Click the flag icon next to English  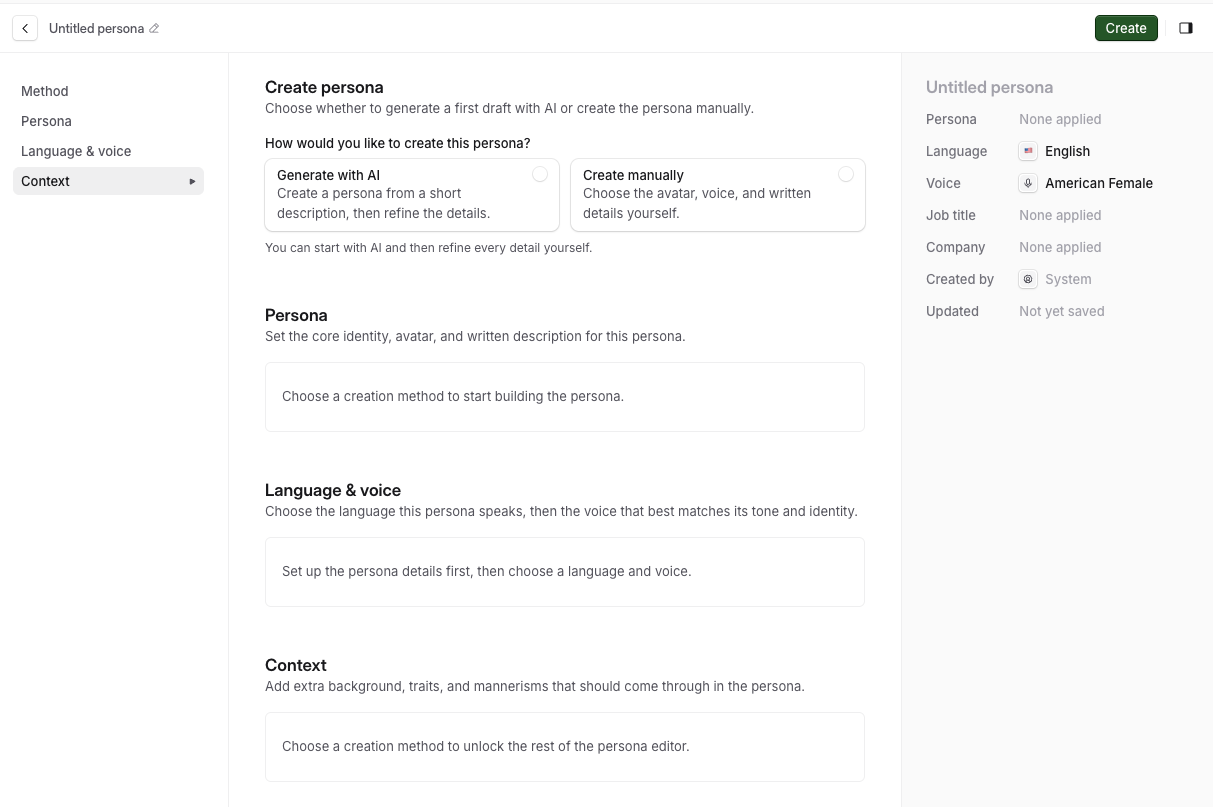click(x=1028, y=151)
